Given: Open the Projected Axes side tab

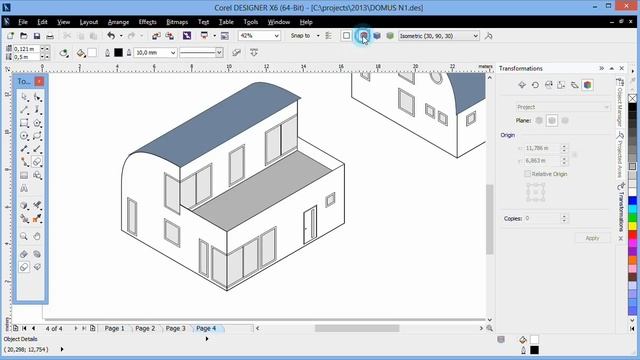Looking at the screenshot, I should [620, 155].
